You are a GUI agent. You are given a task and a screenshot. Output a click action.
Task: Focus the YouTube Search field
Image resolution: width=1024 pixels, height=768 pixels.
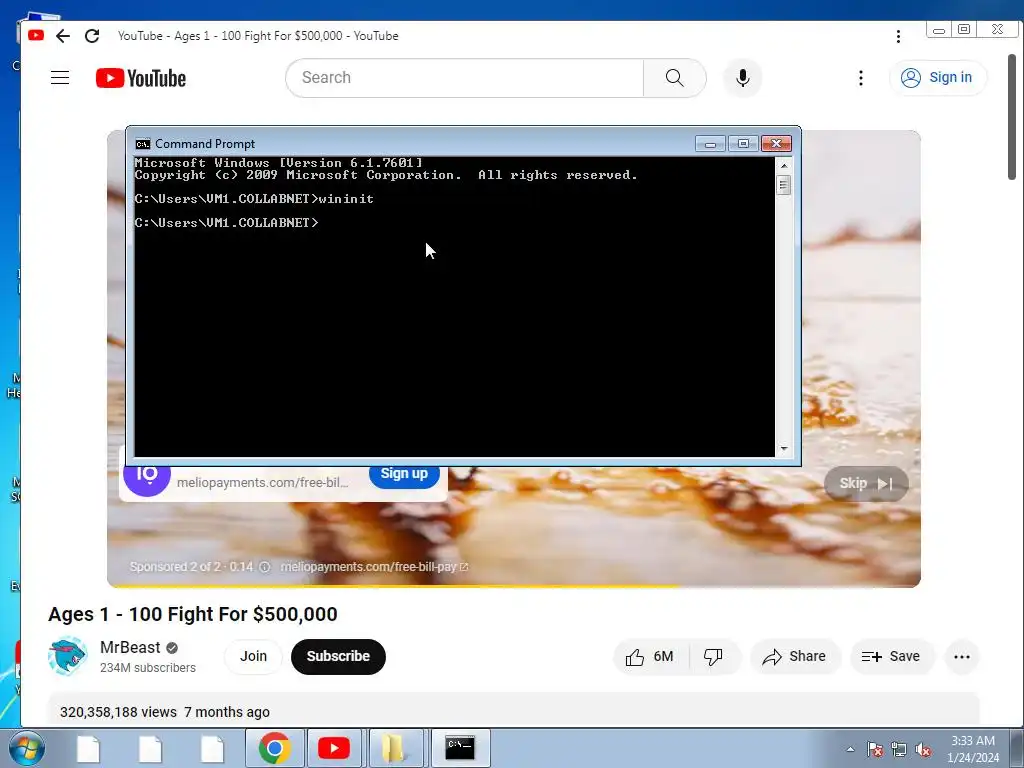[x=465, y=78]
